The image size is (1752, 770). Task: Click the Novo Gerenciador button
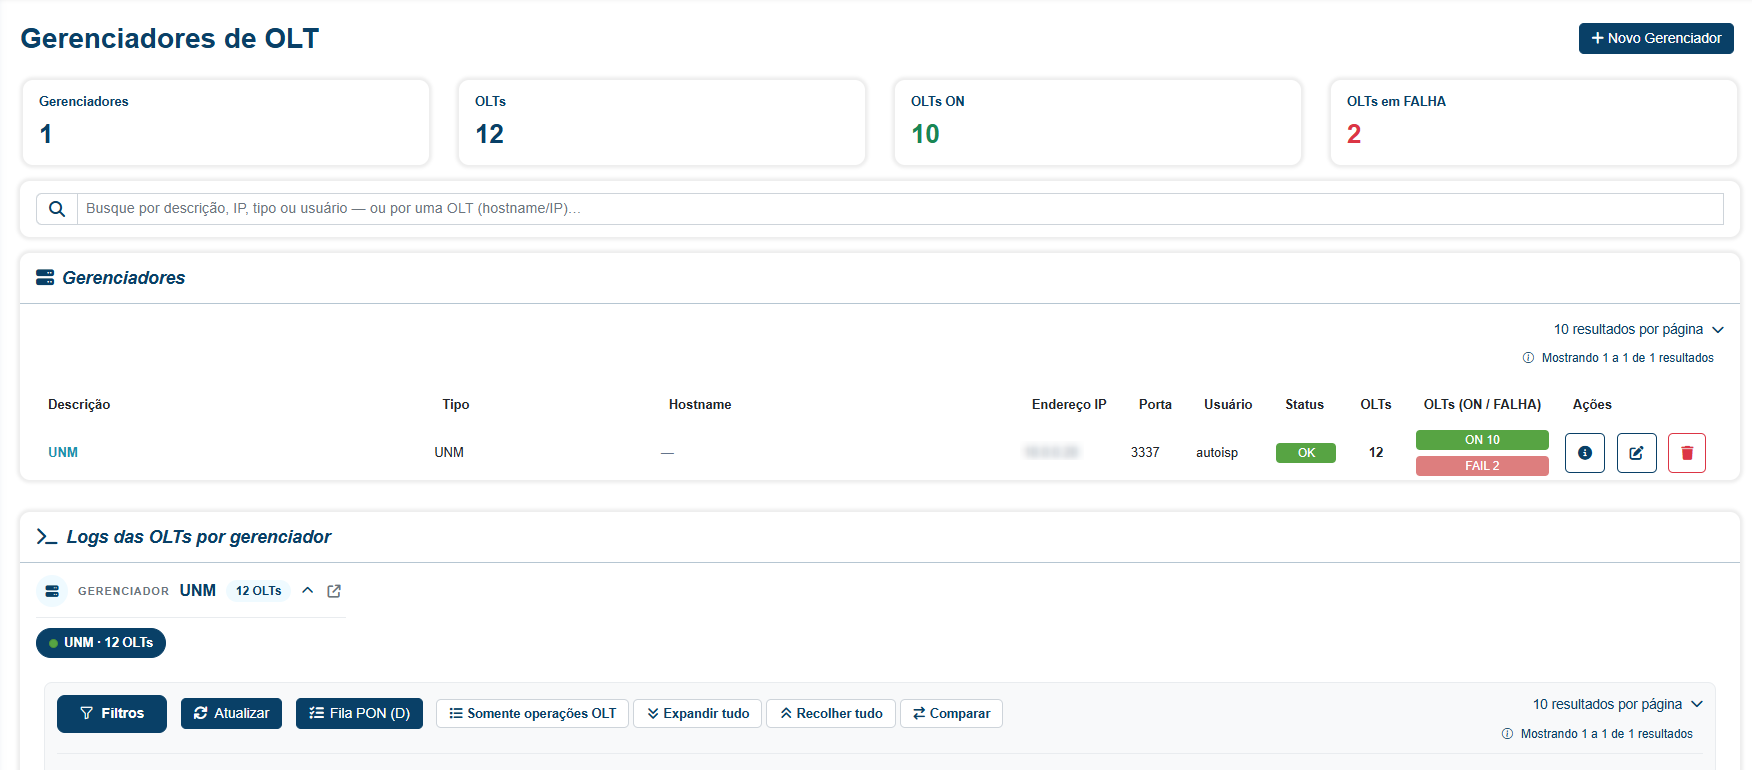click(1656, 38)
